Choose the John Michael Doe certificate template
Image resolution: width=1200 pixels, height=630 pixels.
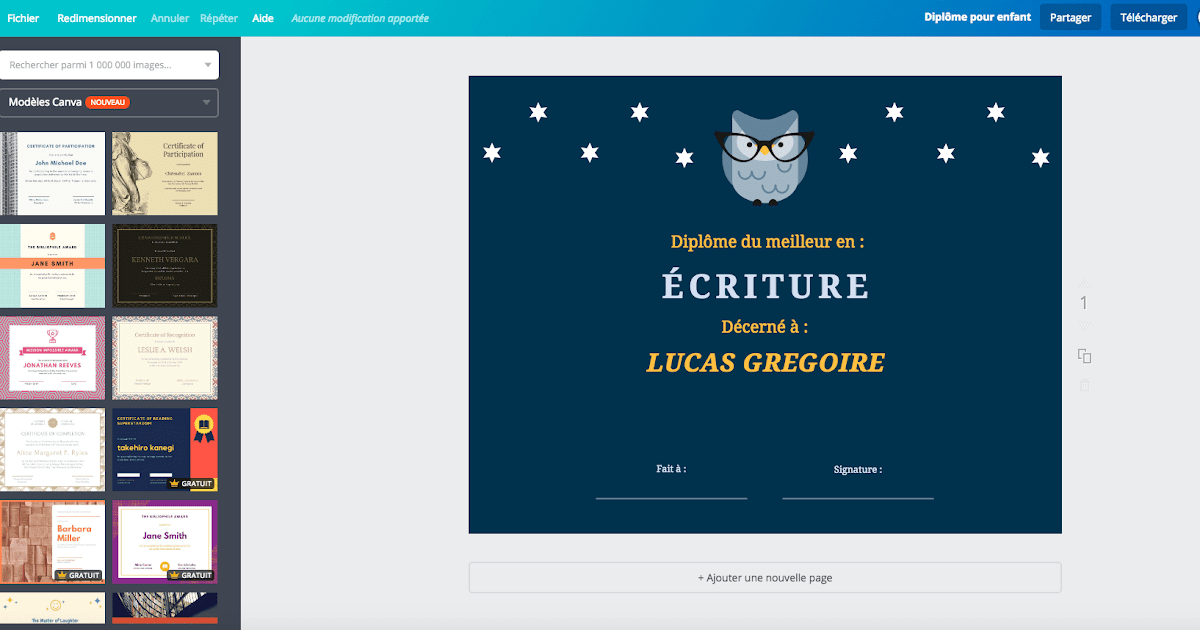tap(52, 173)
